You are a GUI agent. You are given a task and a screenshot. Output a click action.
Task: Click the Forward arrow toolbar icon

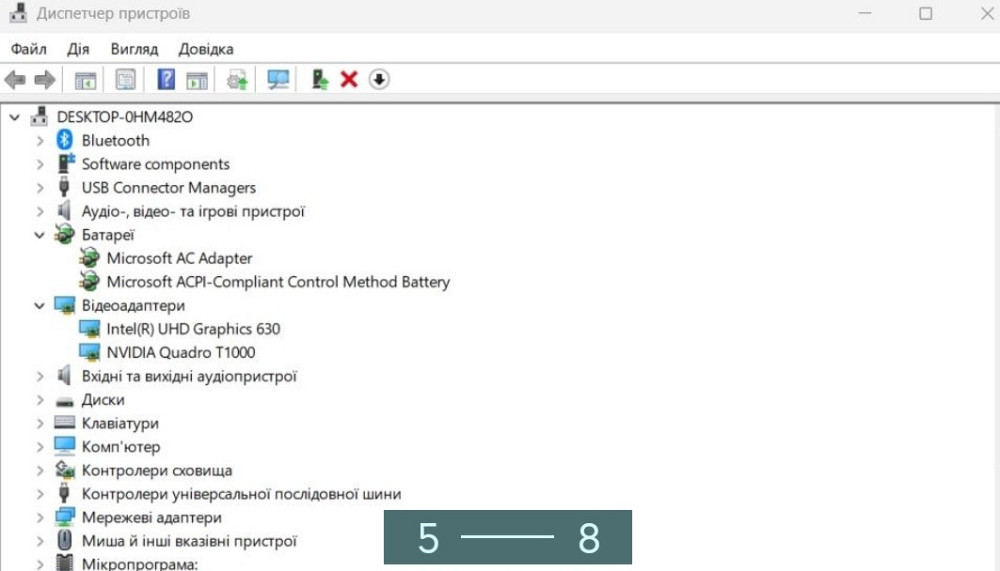pyautogui.click(x=45, y=80)
